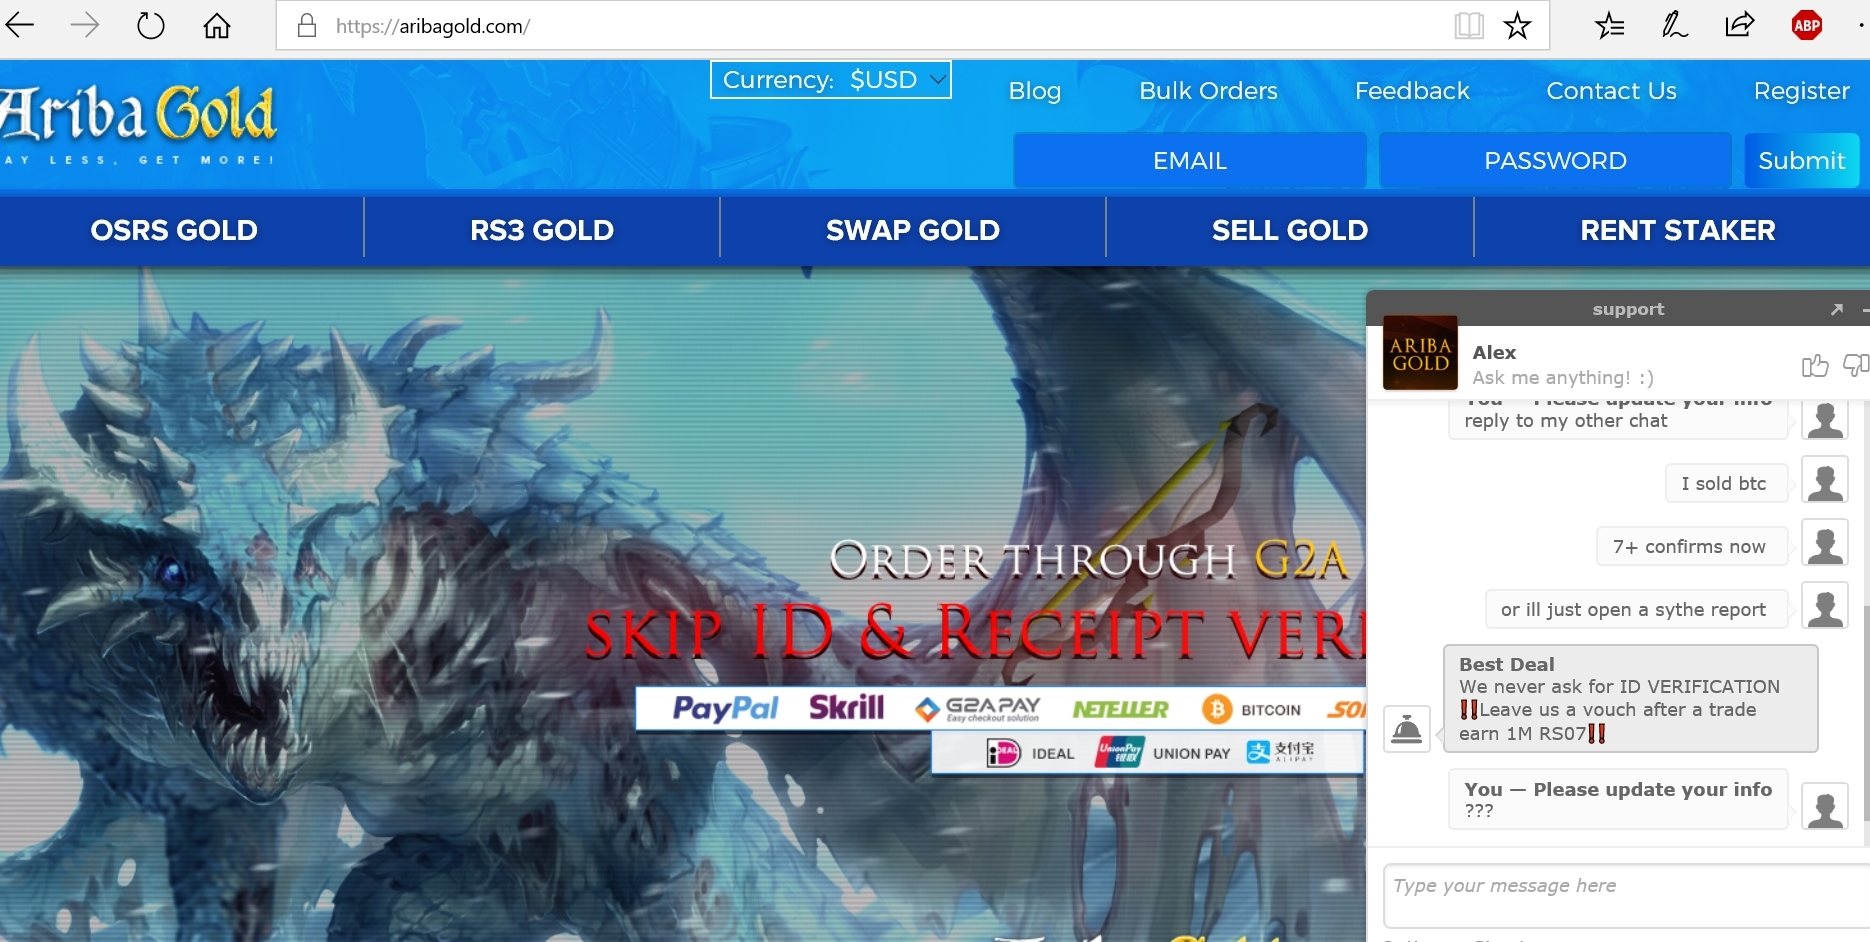Open the Adblock Plus extension
This screenshot has width=1870, height=942.
point(1807,25)
